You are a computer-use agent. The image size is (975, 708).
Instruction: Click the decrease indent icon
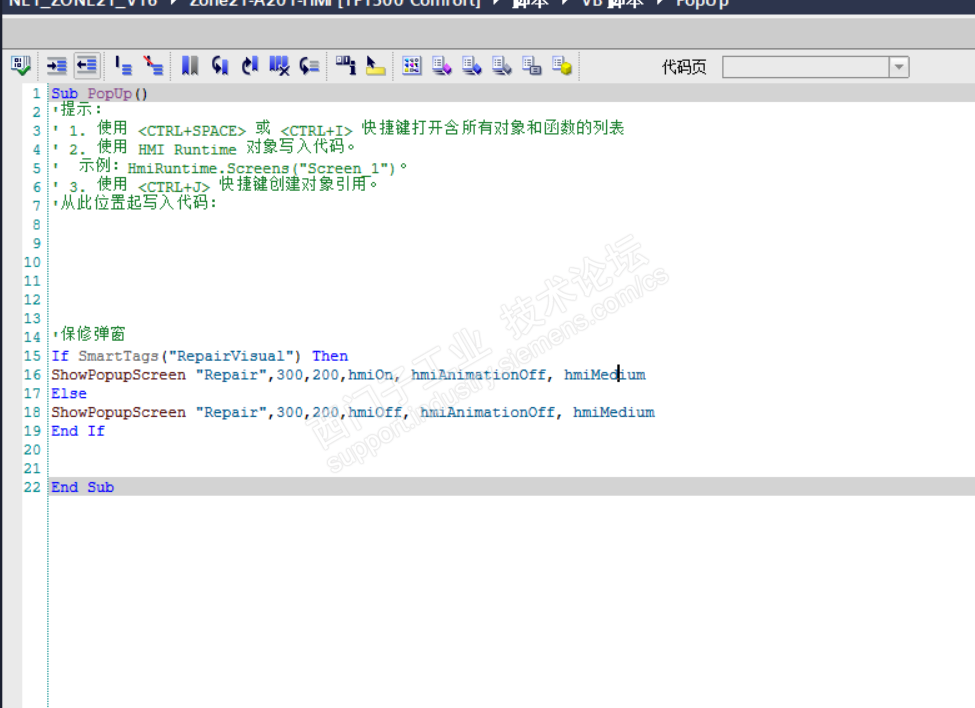coord(87,65)
